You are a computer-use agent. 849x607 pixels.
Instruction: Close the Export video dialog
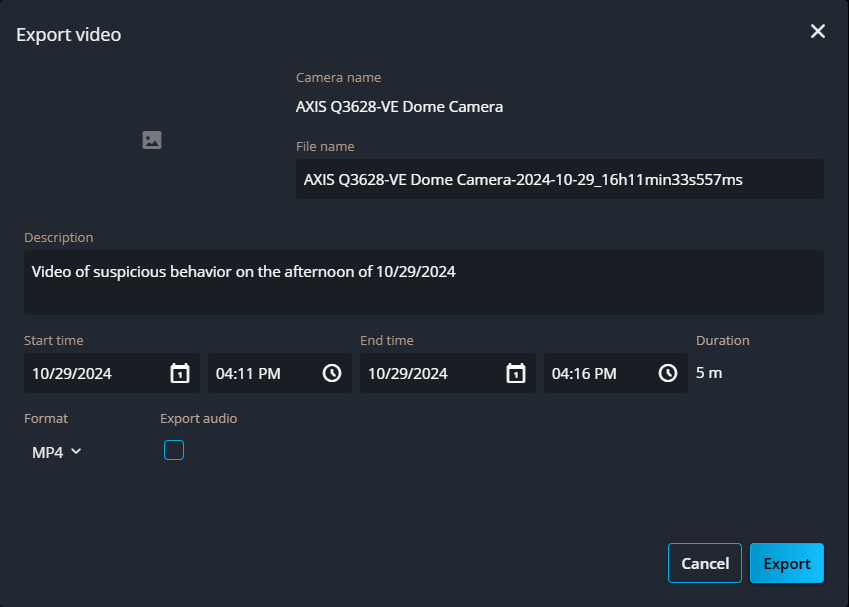(x=817, y=32)
